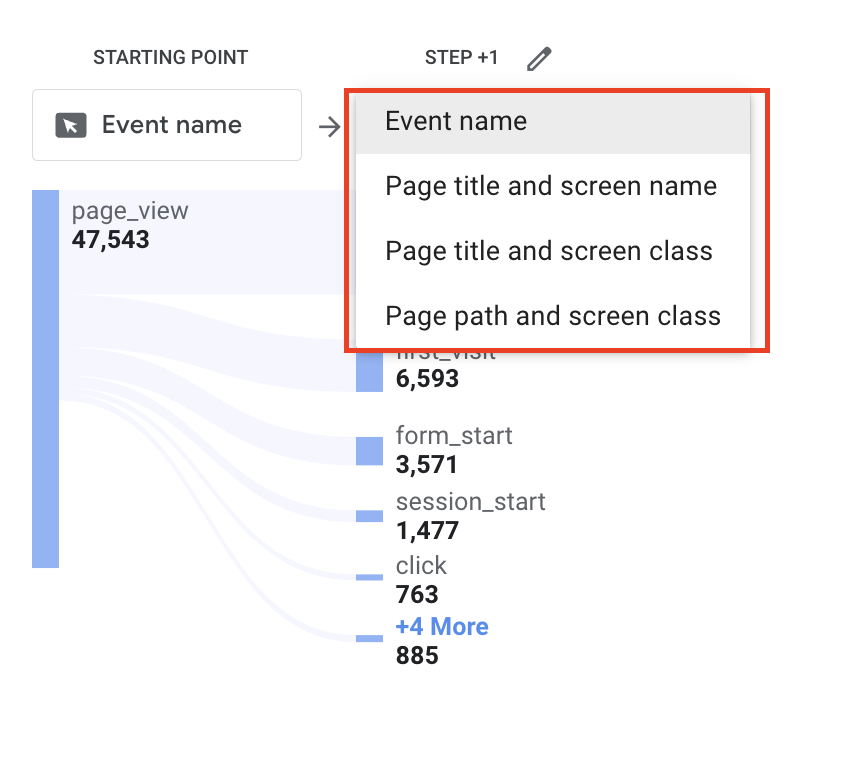The width and height of the screenshot is (845, 766).
Task: Open the starting point 'Event name' selector
Action: coord(167,125)
